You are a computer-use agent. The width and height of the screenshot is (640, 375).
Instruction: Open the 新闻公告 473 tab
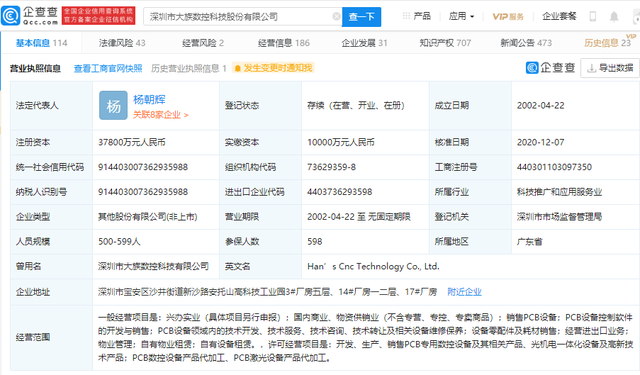(526, 43)
